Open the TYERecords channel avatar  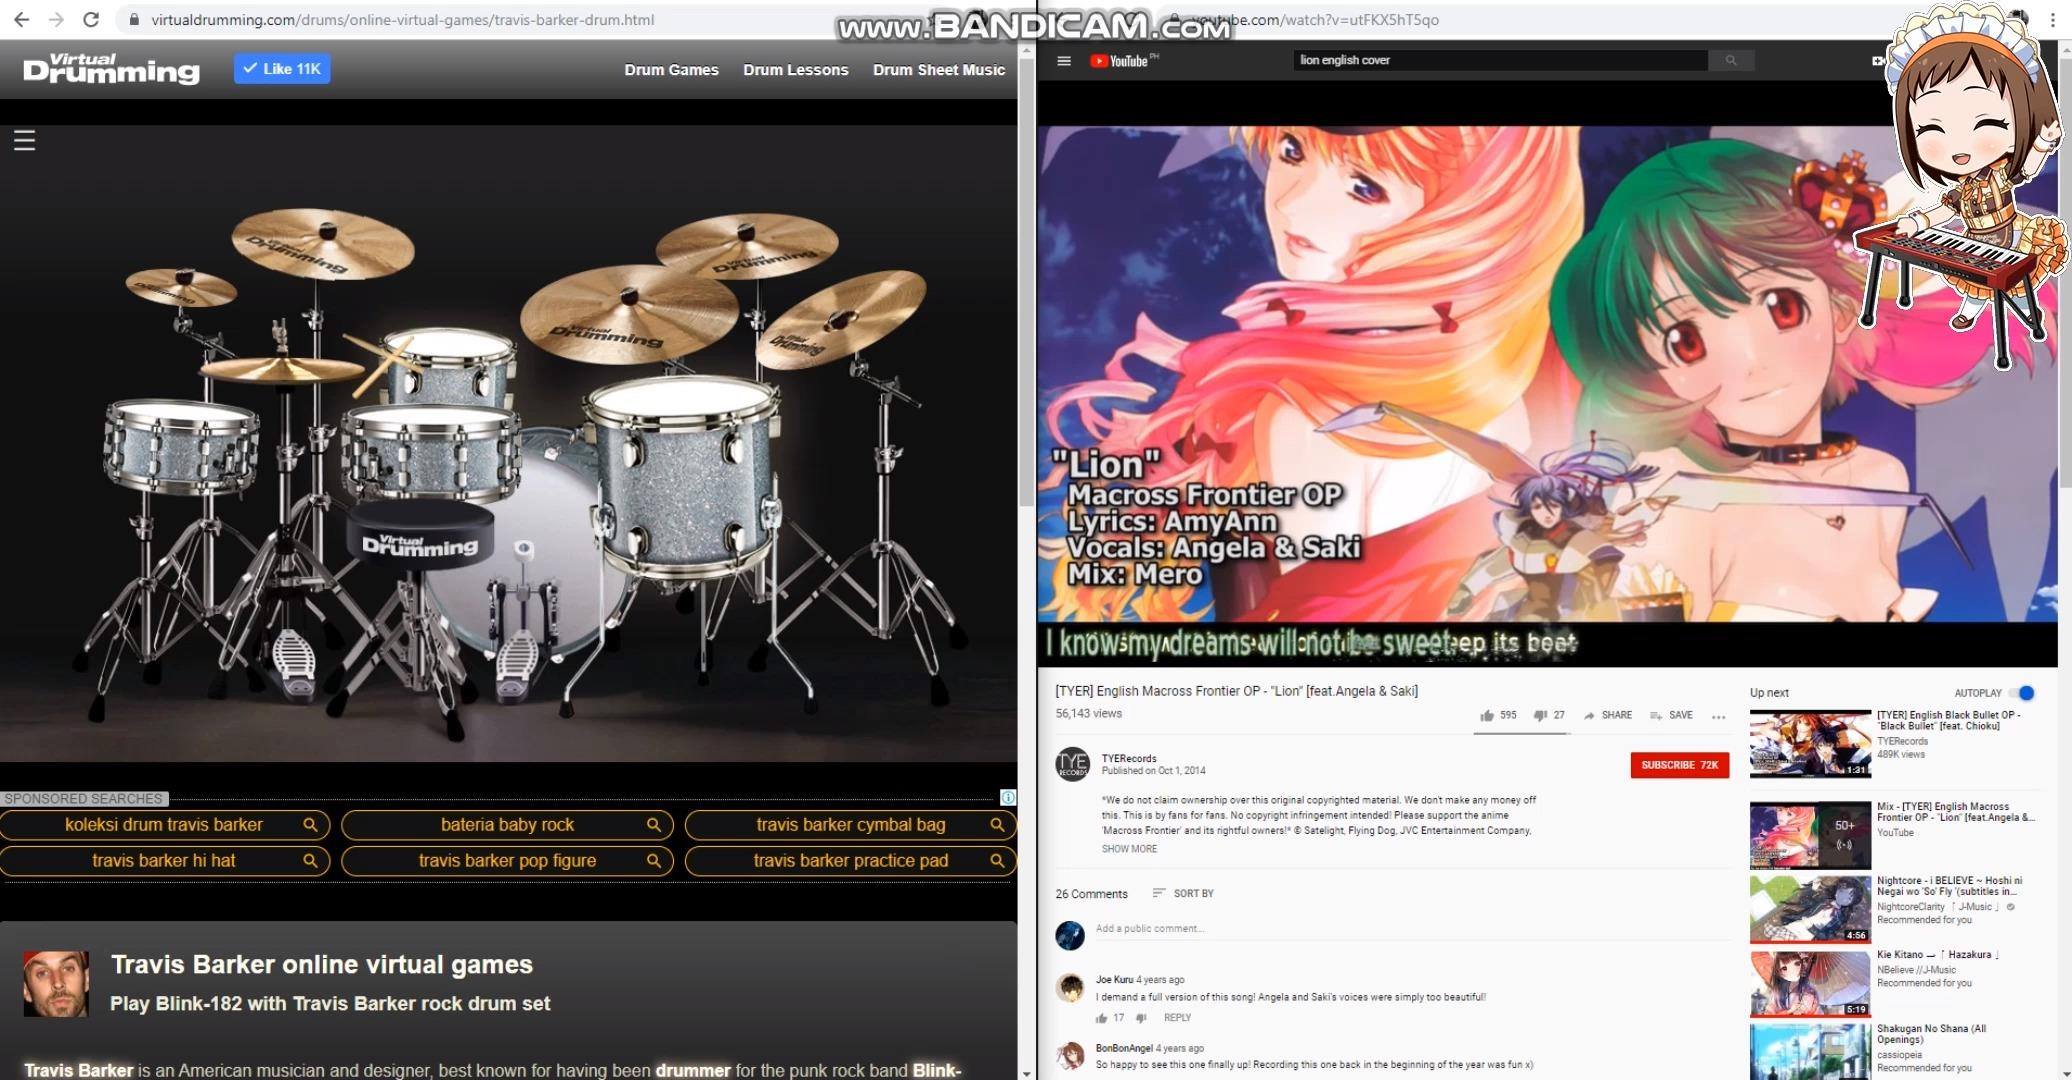1072,764
